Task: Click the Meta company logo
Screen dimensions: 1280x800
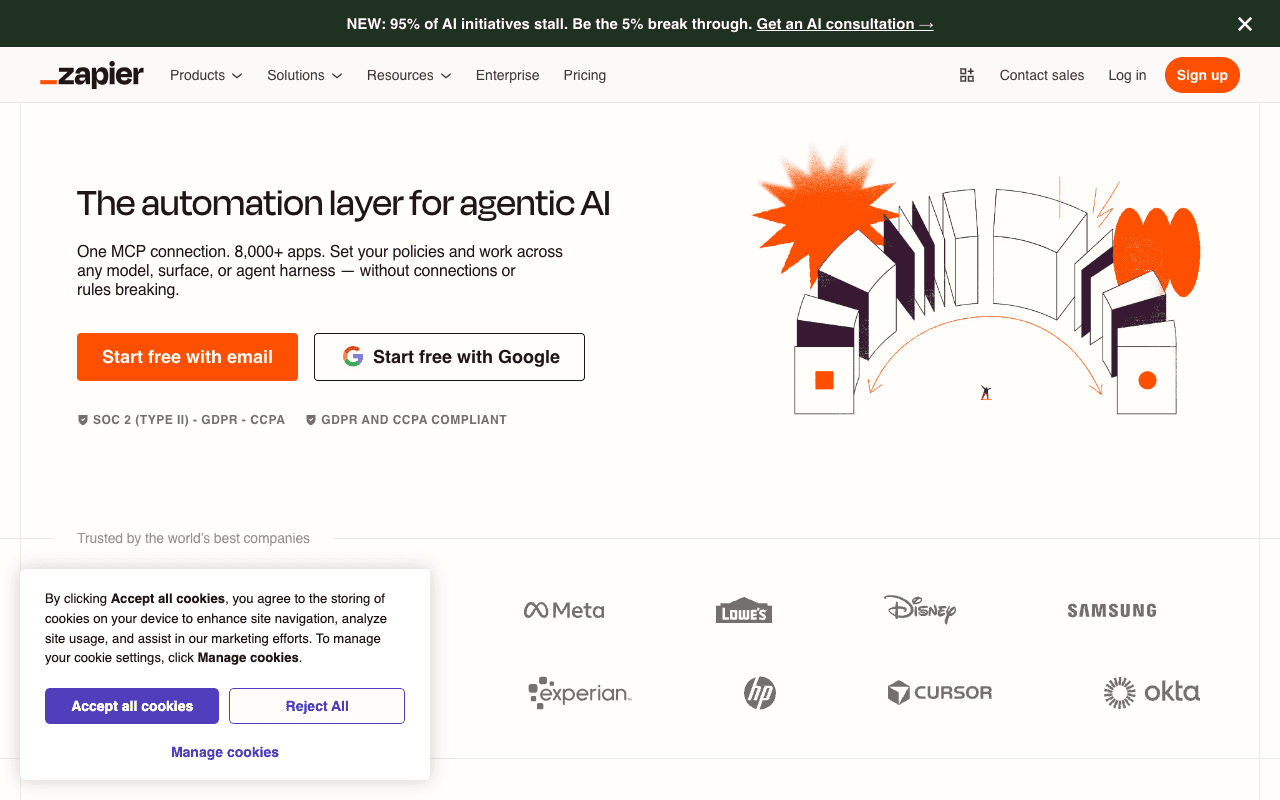Action: (564, 610)
